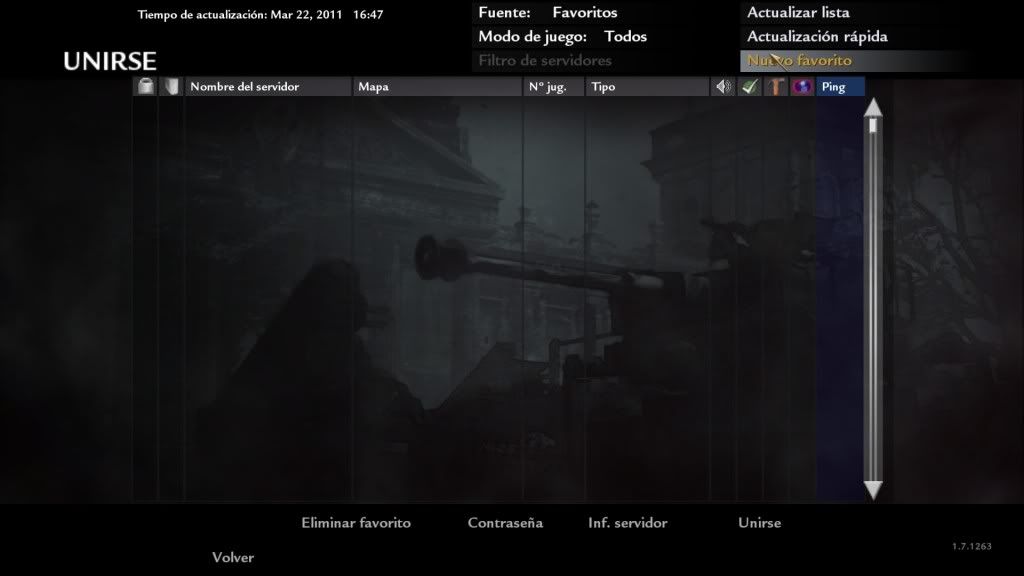Image resolution: width=1024 pixels, height=576 pixels.
Task: Click Actualizar lista
Action: pyautogui.click(x=798, y=12)
